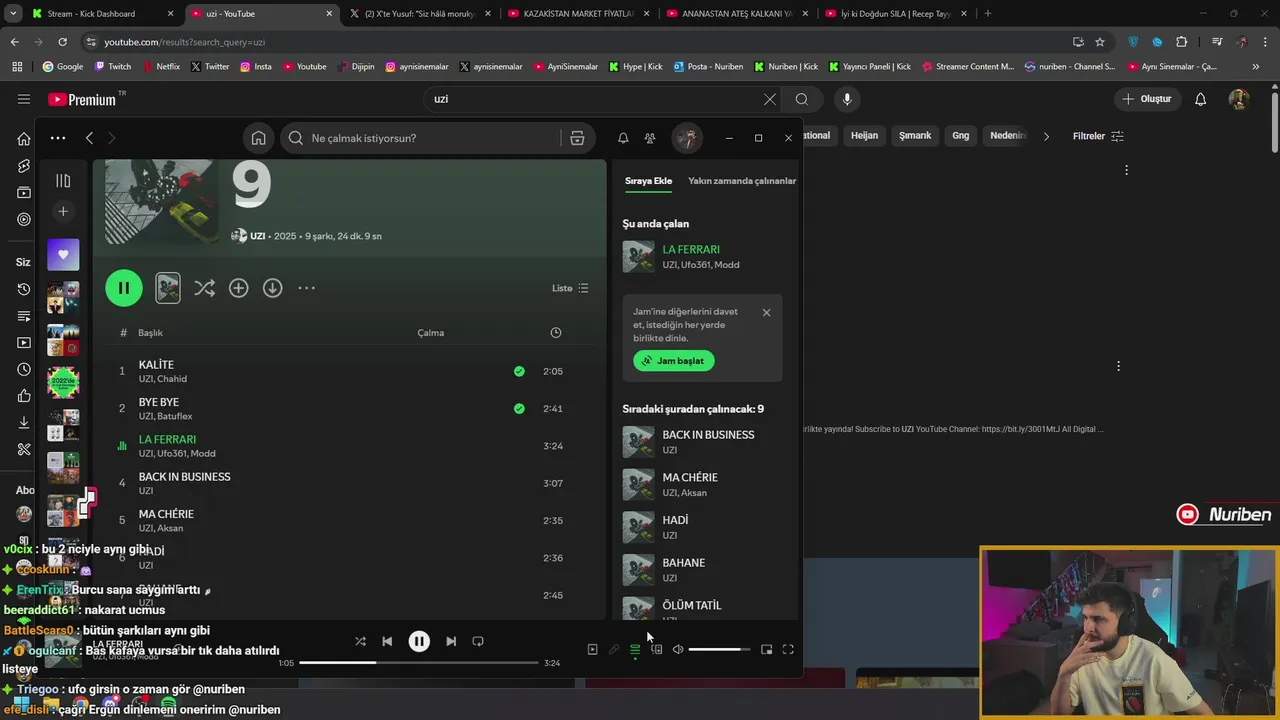Open YouTube Shorts in sidebar
The image size is (1280, 720).
pos(24,166)
